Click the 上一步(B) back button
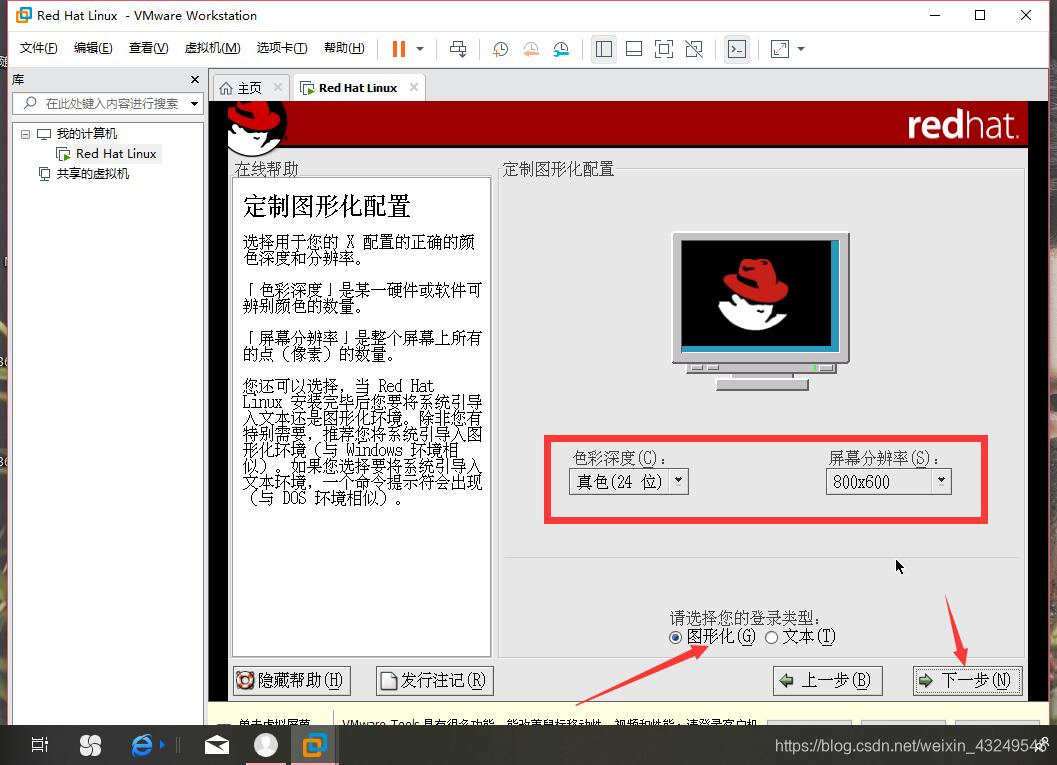 [828, 681]
